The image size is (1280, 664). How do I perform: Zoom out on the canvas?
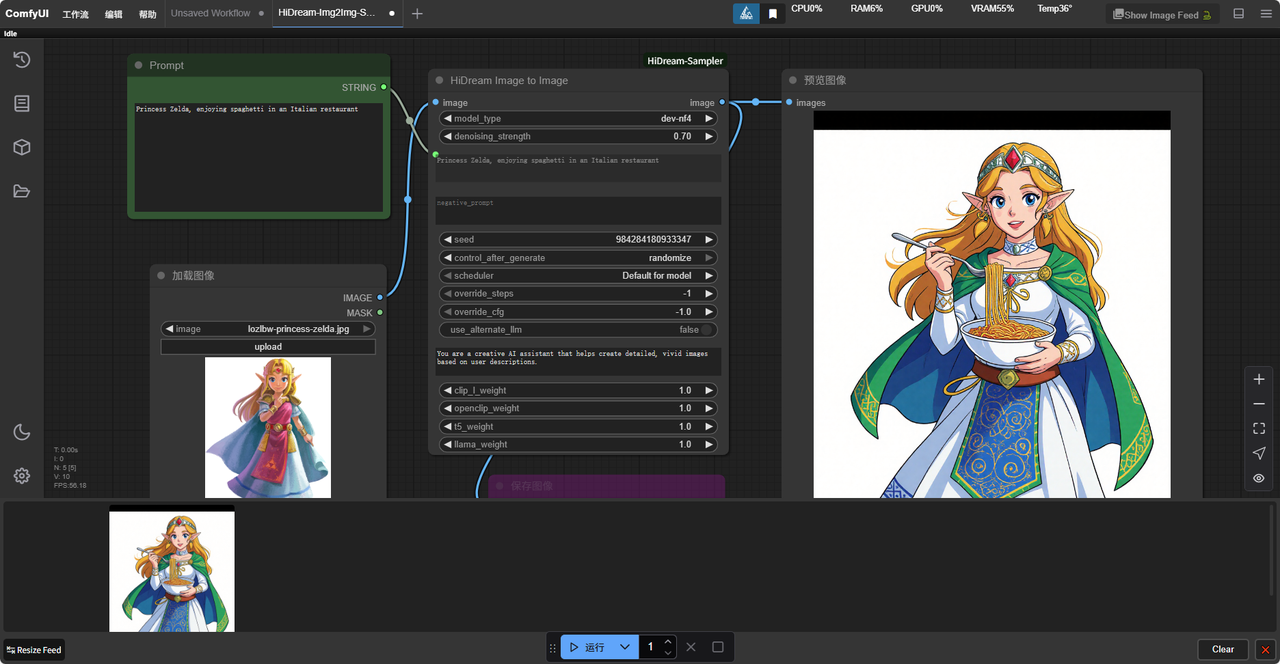pos(1259,404)
